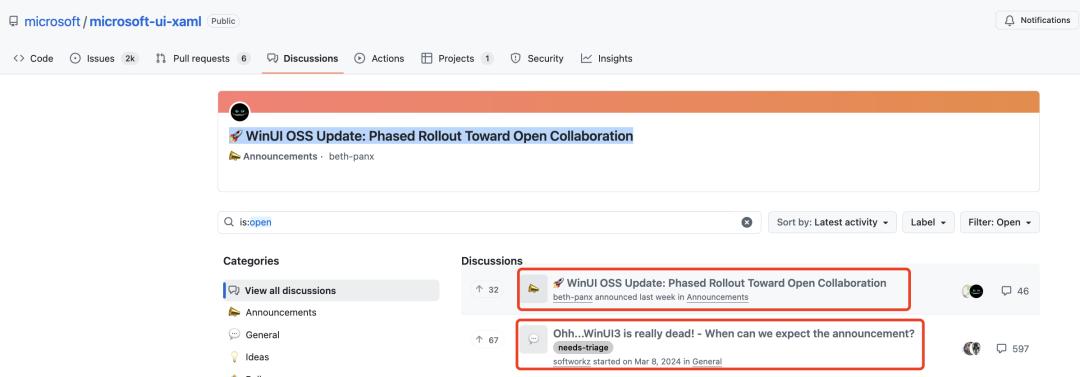
Task: Open the avatar on the pinned announcement card
Action: tap(240, 112)
